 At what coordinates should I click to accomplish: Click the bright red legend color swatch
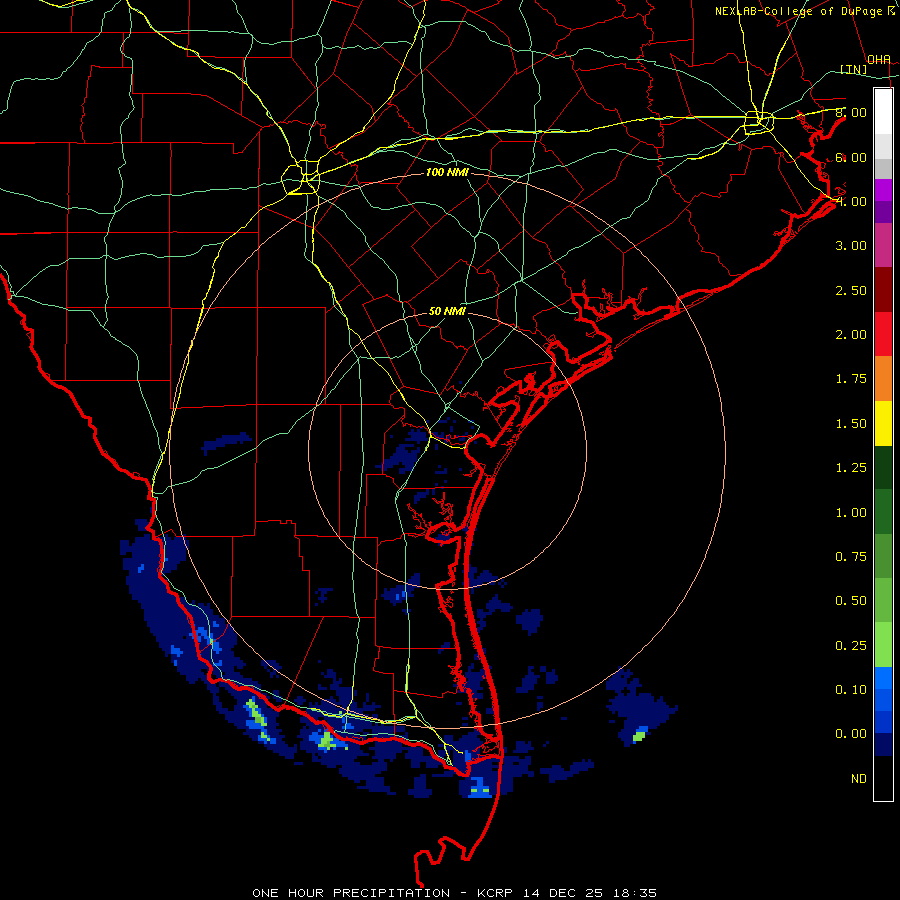883,334
